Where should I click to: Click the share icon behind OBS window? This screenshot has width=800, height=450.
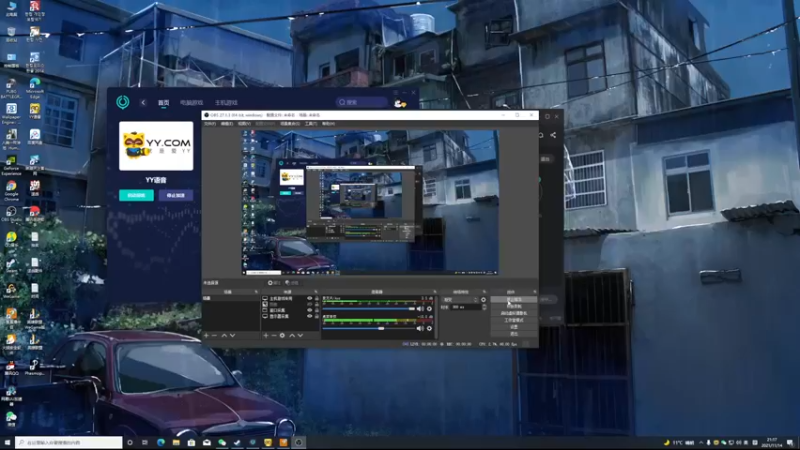pos(553,135)
